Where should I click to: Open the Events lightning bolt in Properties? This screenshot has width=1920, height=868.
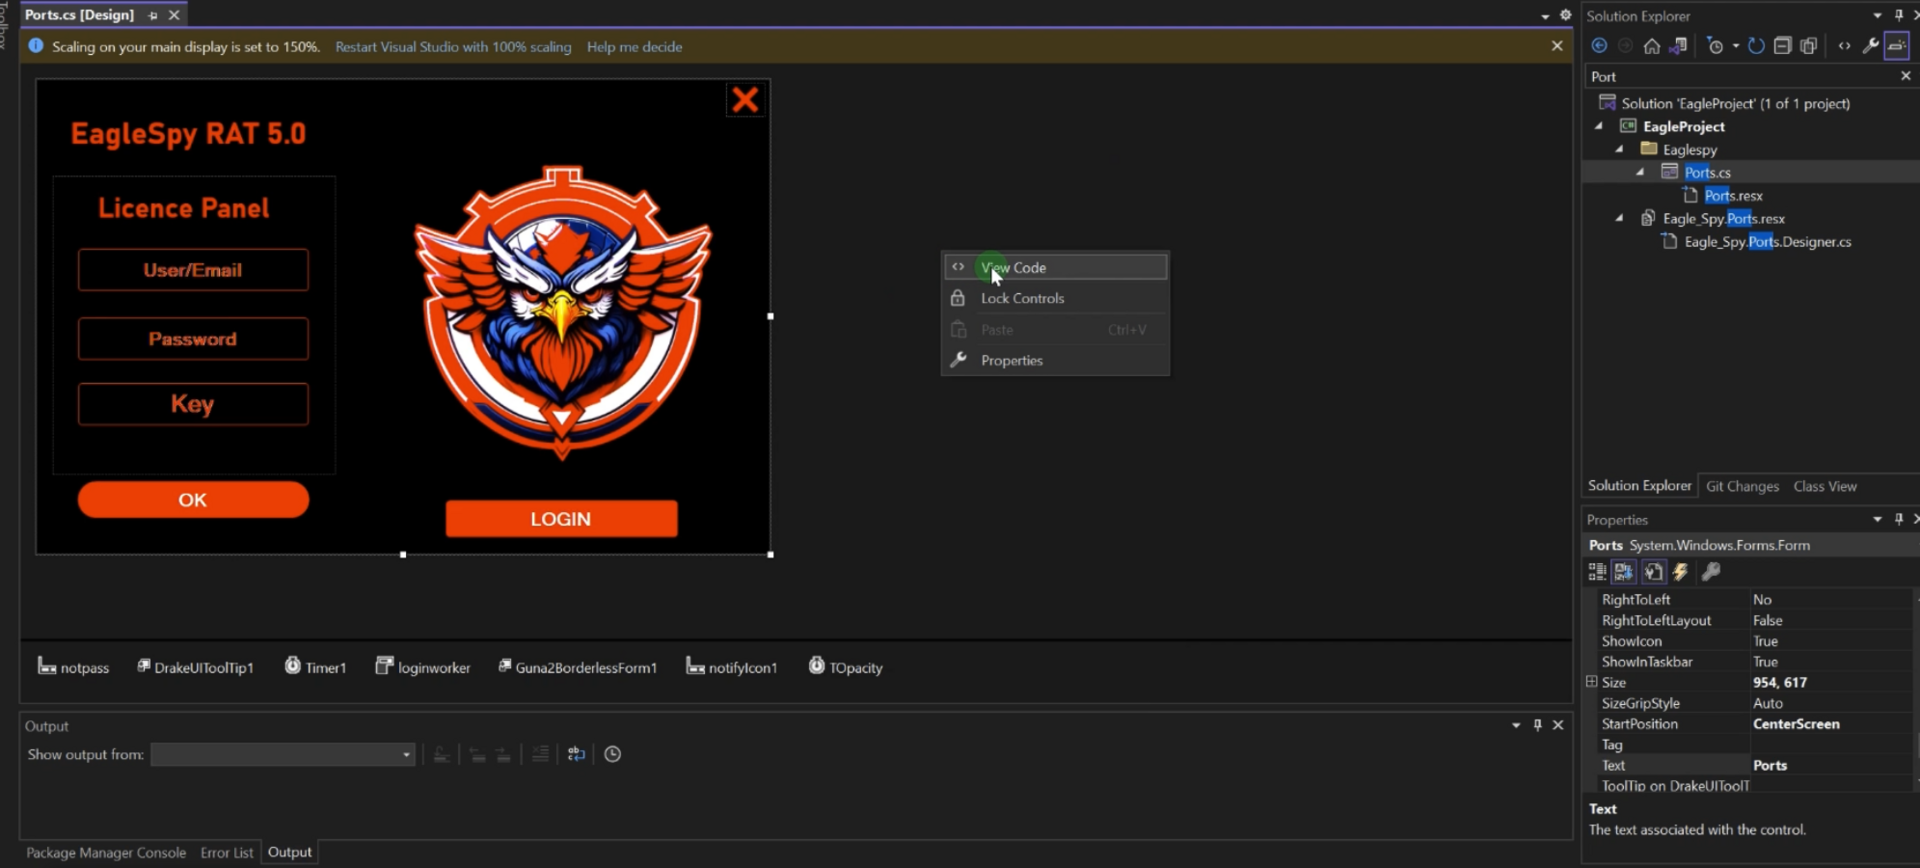1681,572
